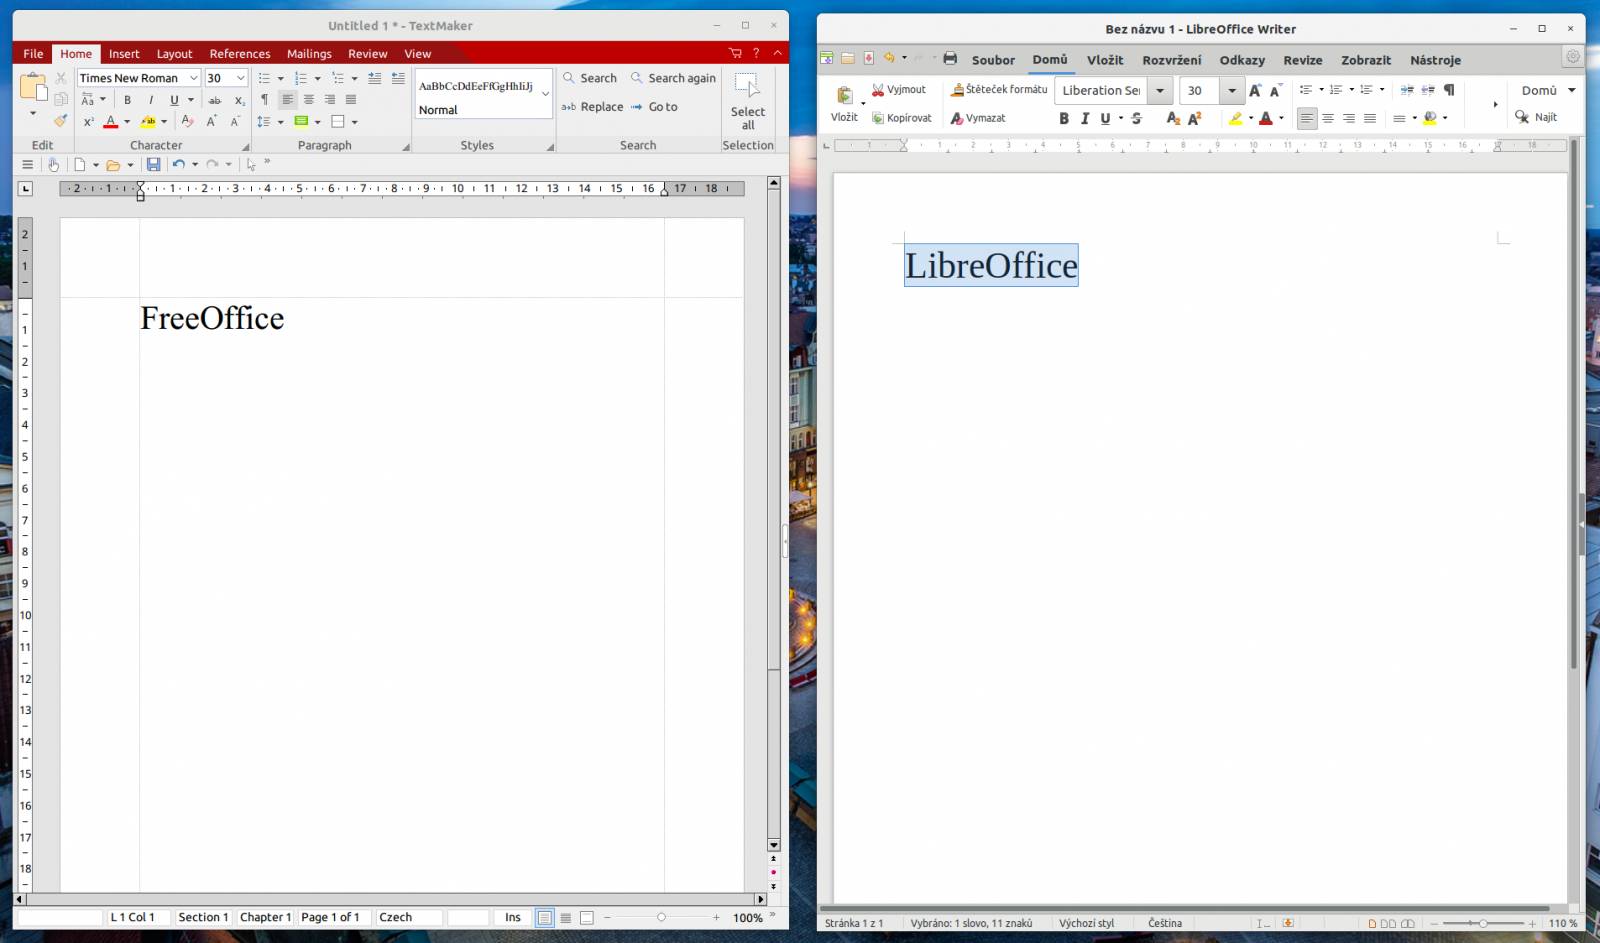This screenshot has height=943, width=1600.
Task: Apply superscript in TextMaker ribbon
Action: click(x=88, y=122)
